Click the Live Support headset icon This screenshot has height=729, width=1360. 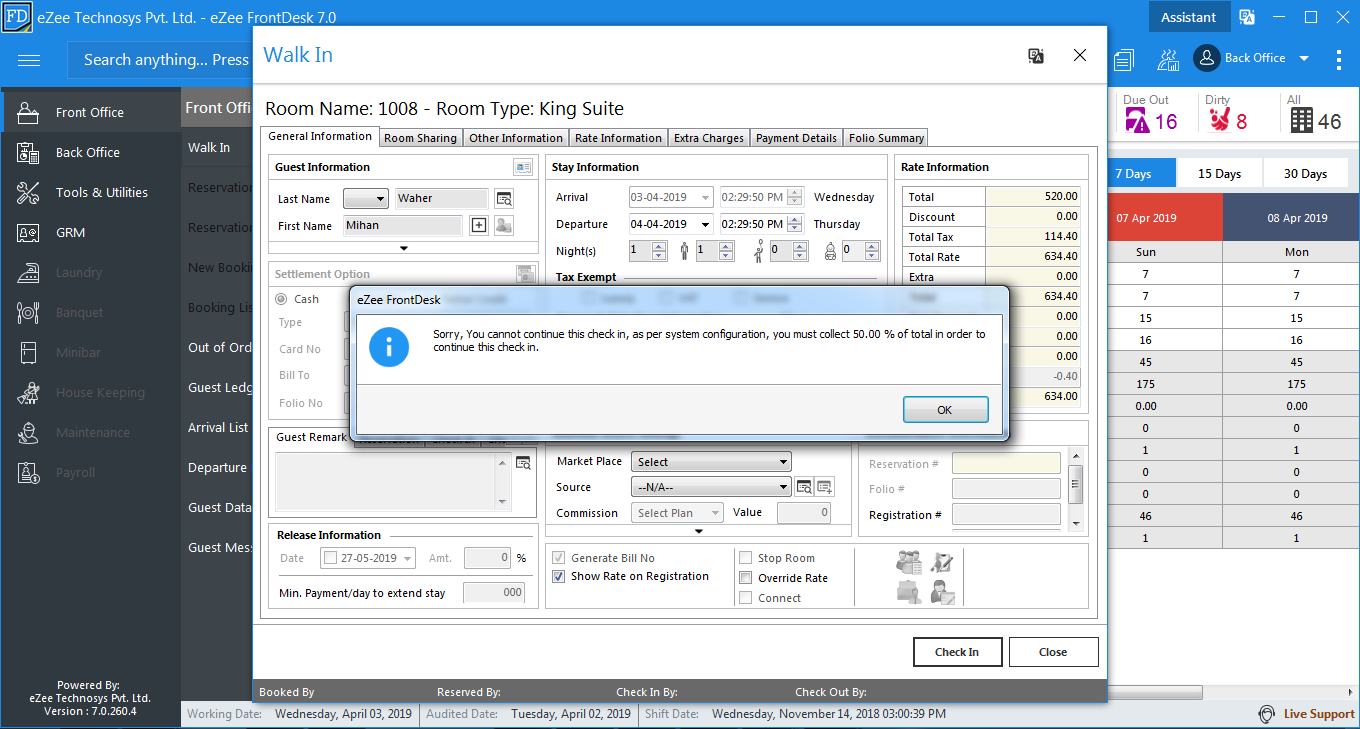(1267, 714)
